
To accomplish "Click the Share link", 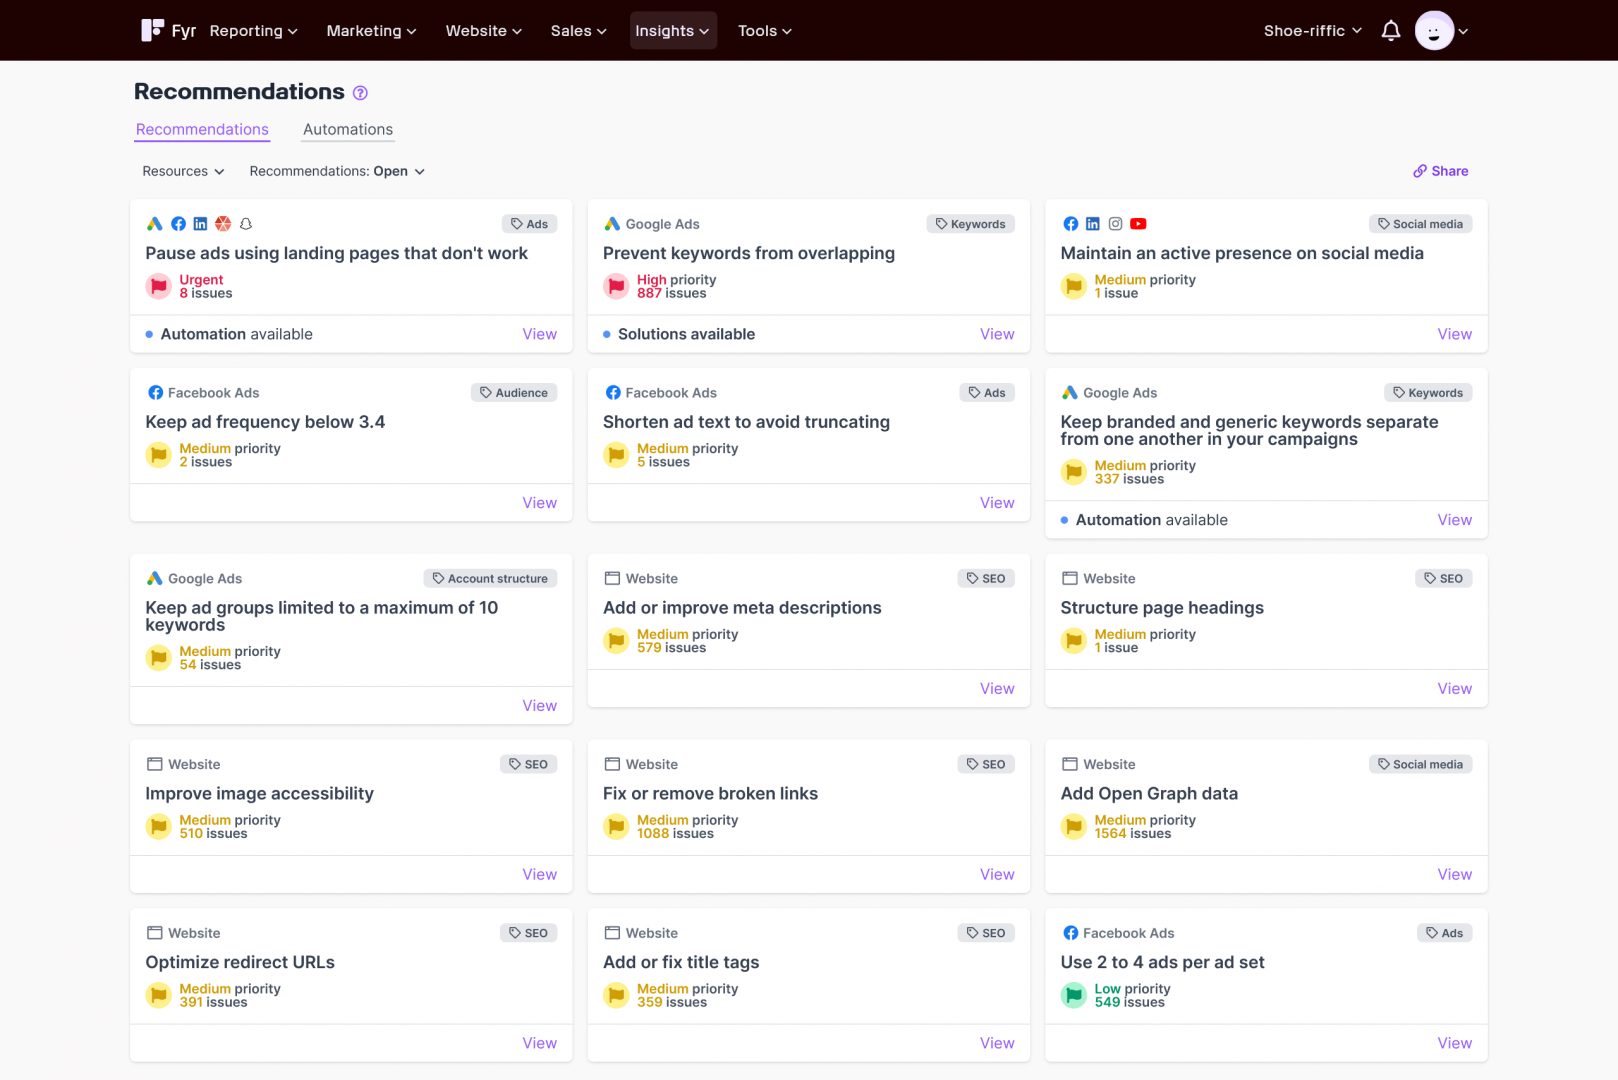I will point(1441,171).
